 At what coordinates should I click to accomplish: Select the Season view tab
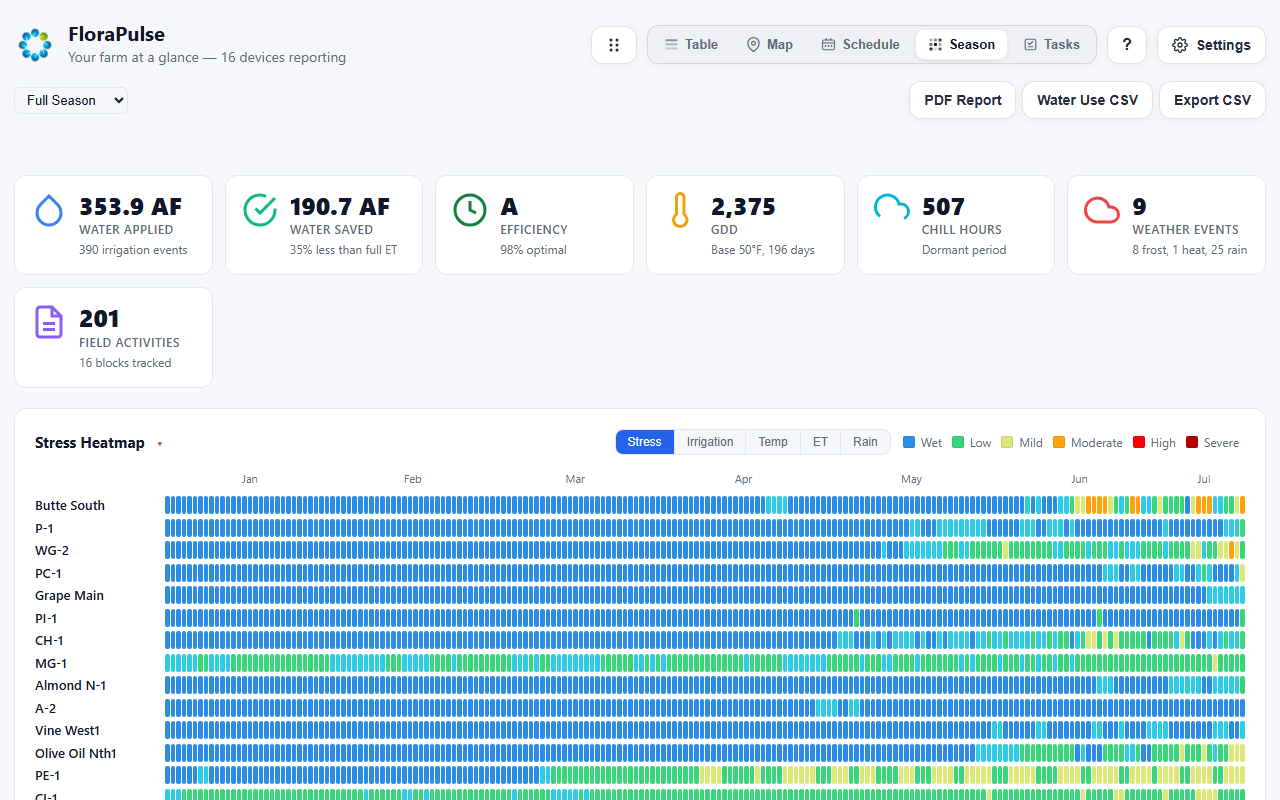coord(961,45)
